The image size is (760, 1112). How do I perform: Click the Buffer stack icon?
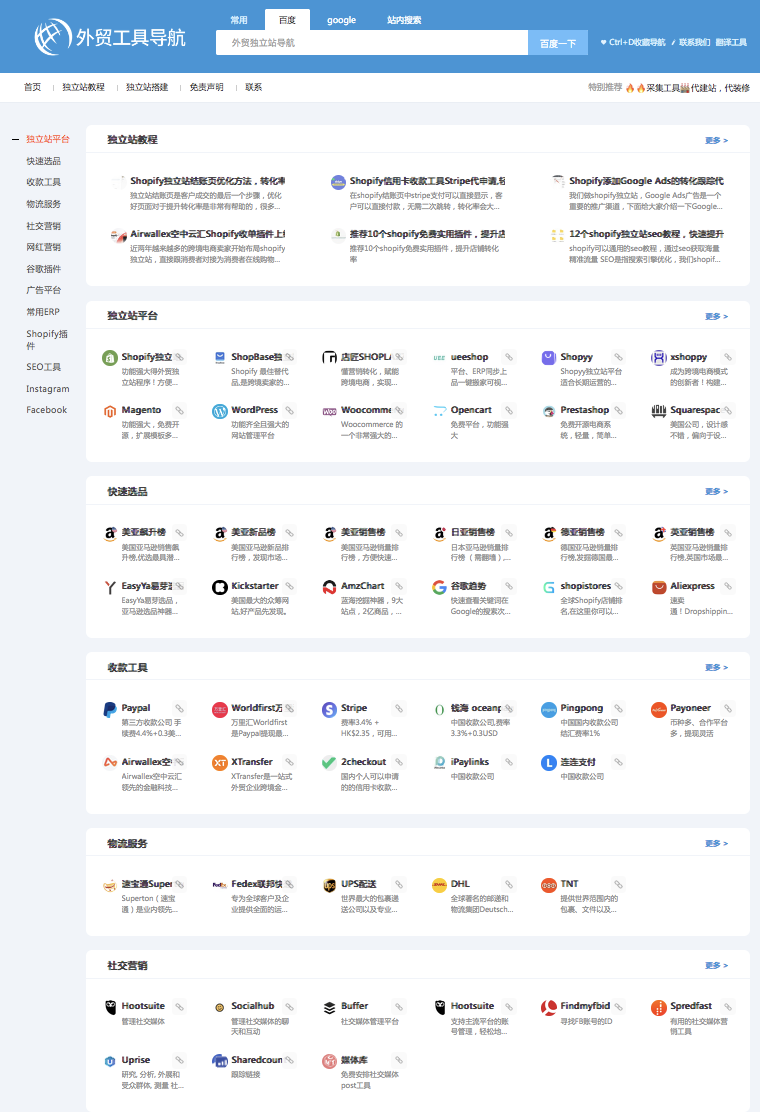329,1007
